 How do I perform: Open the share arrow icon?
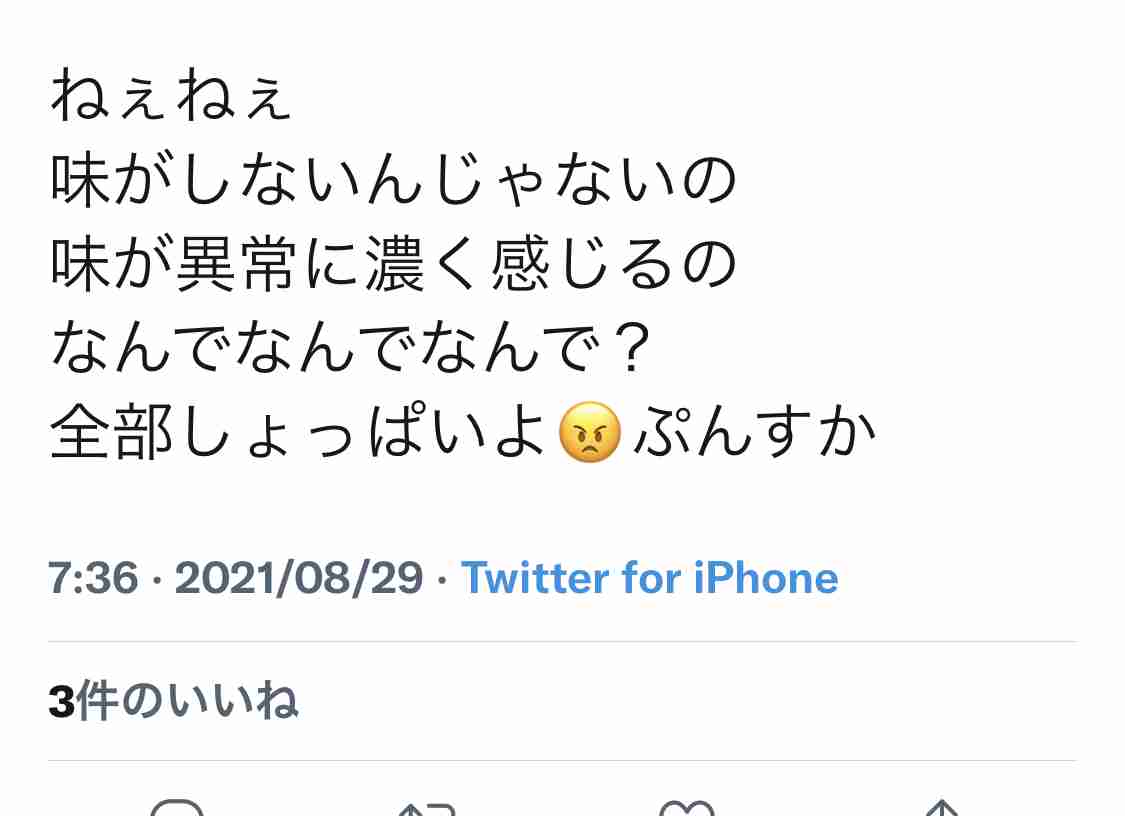click(x=942, y=808)
